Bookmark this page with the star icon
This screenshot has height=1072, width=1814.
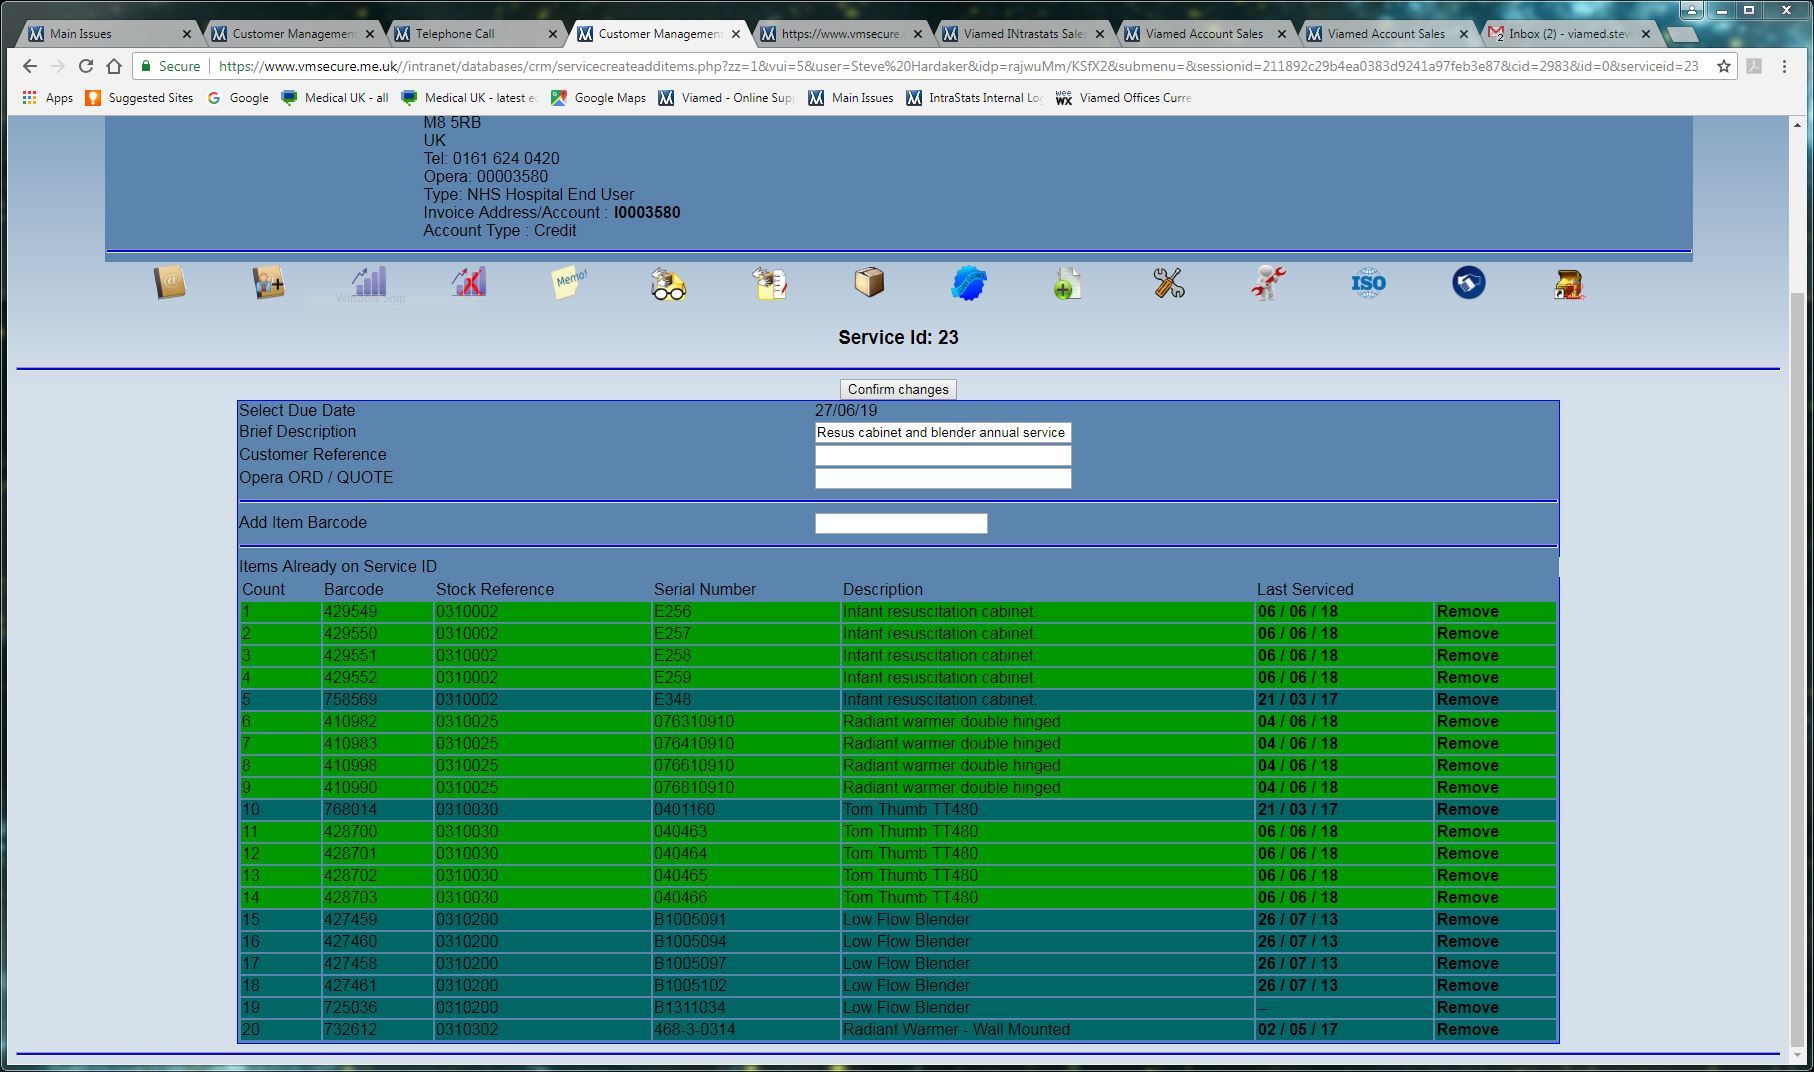pyautogui.click(x=1723, y=66)
